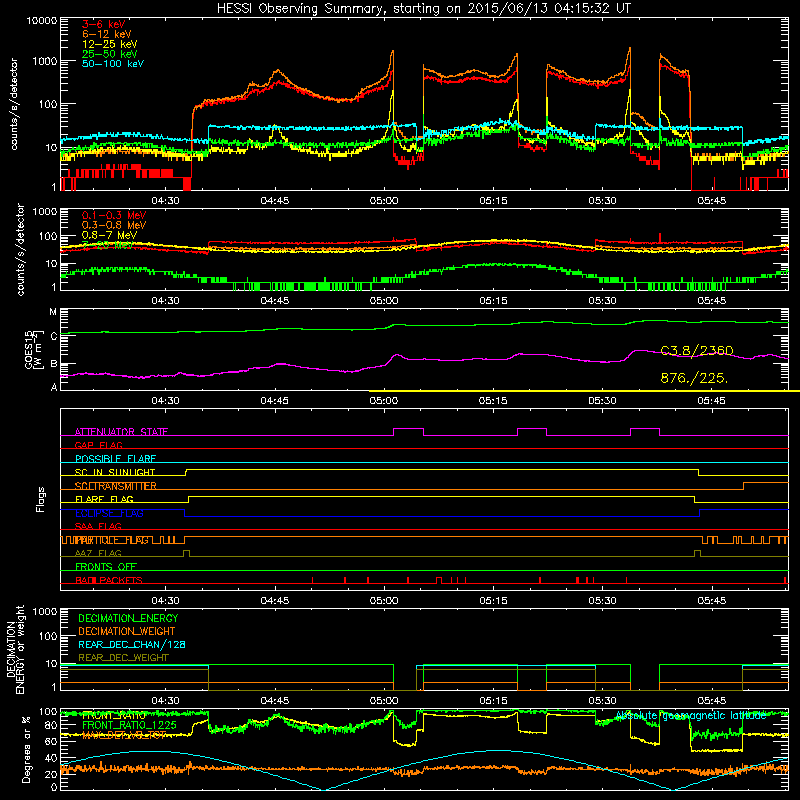This screenshot has width=800, height=800.
Task: Select the 3-6 keV legend label
Action: [x=103, y=24]
